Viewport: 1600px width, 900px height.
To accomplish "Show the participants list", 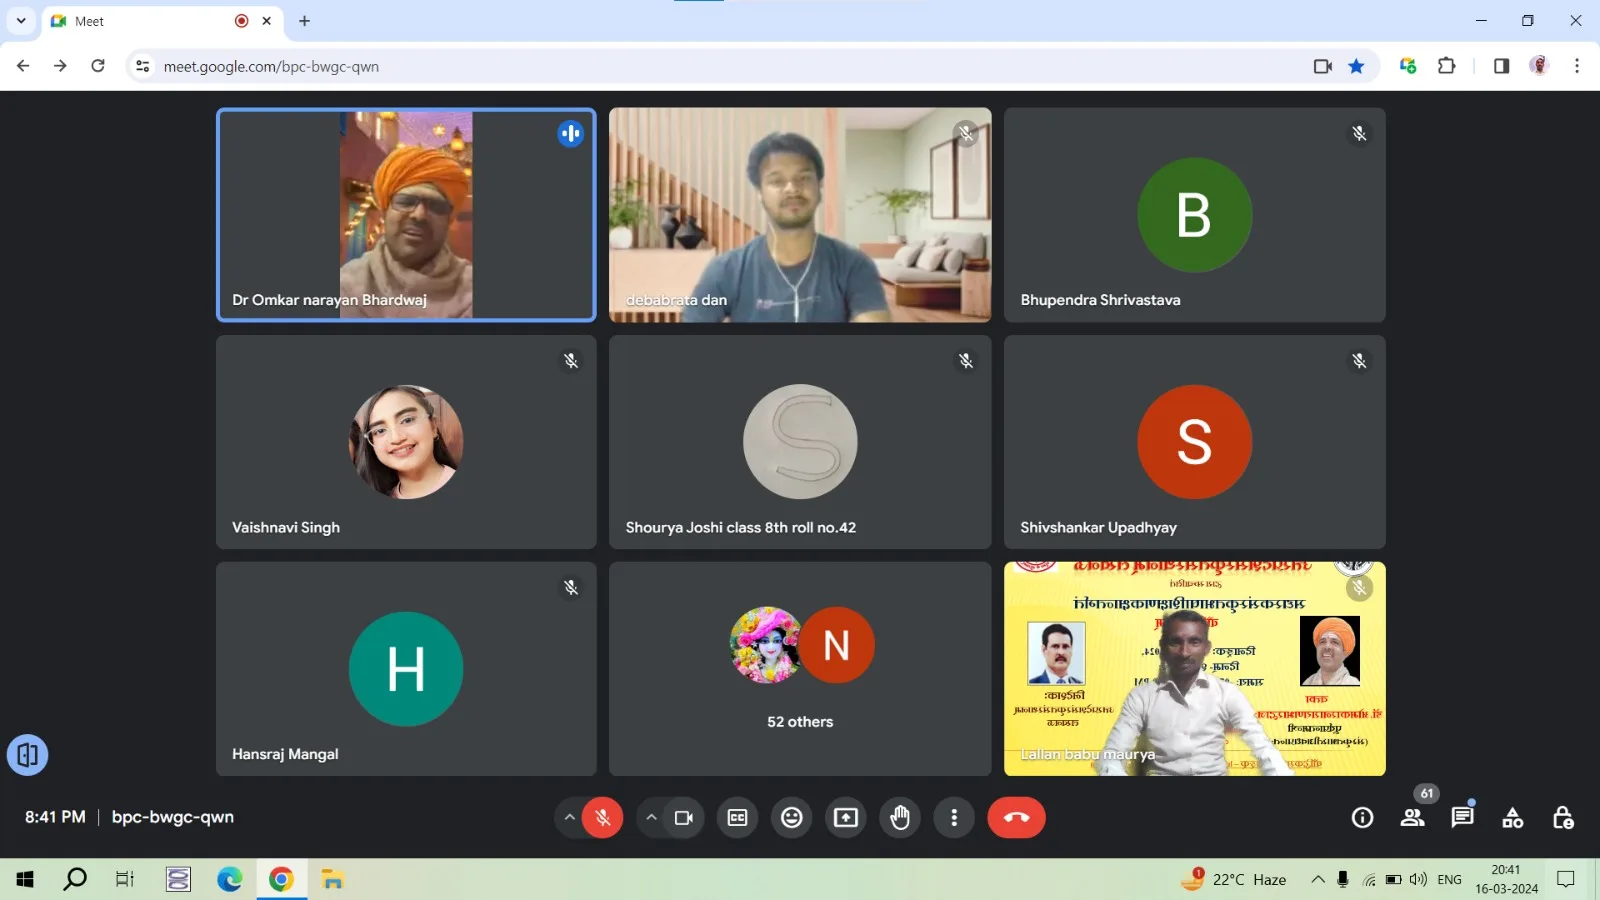I will point(1412,818).
